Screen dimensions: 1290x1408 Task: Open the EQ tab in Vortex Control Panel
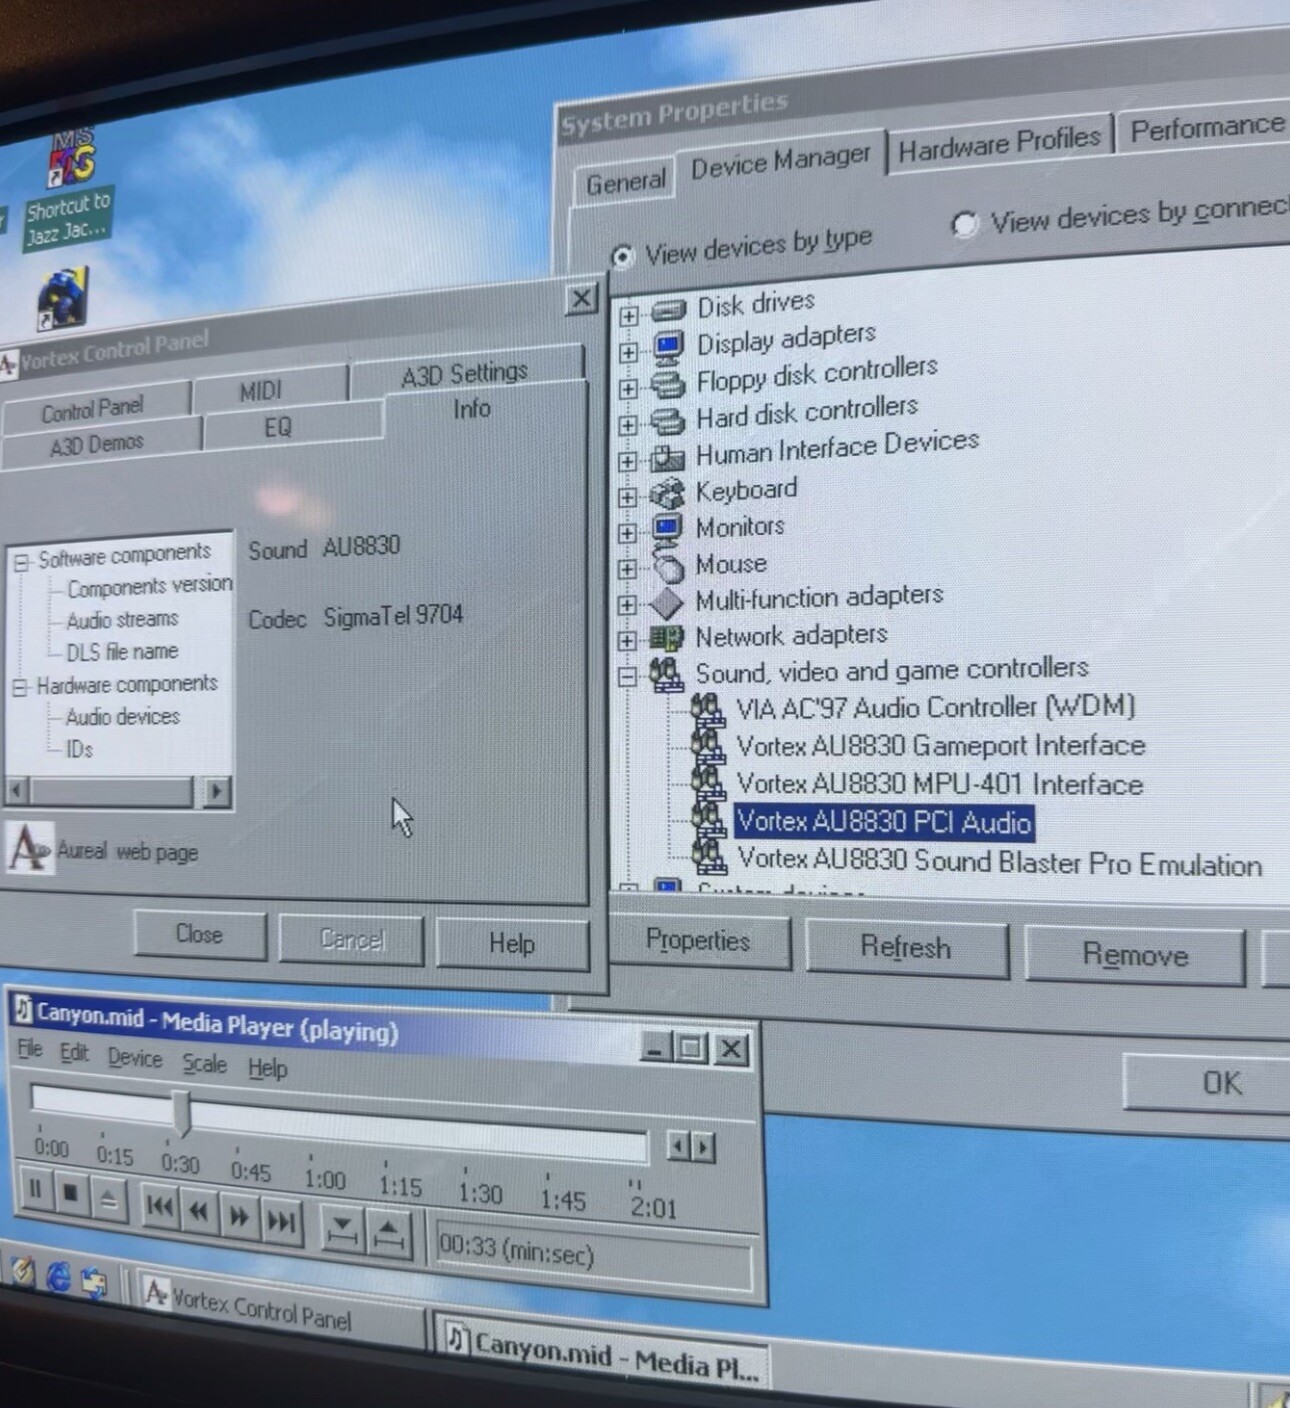(x=278, y=428)
